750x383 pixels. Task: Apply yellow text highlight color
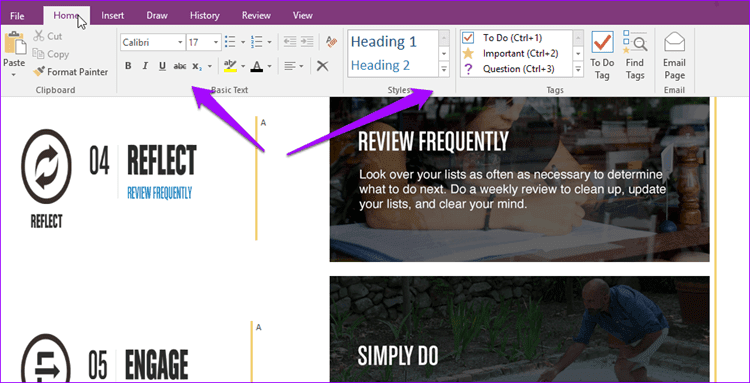231,66
